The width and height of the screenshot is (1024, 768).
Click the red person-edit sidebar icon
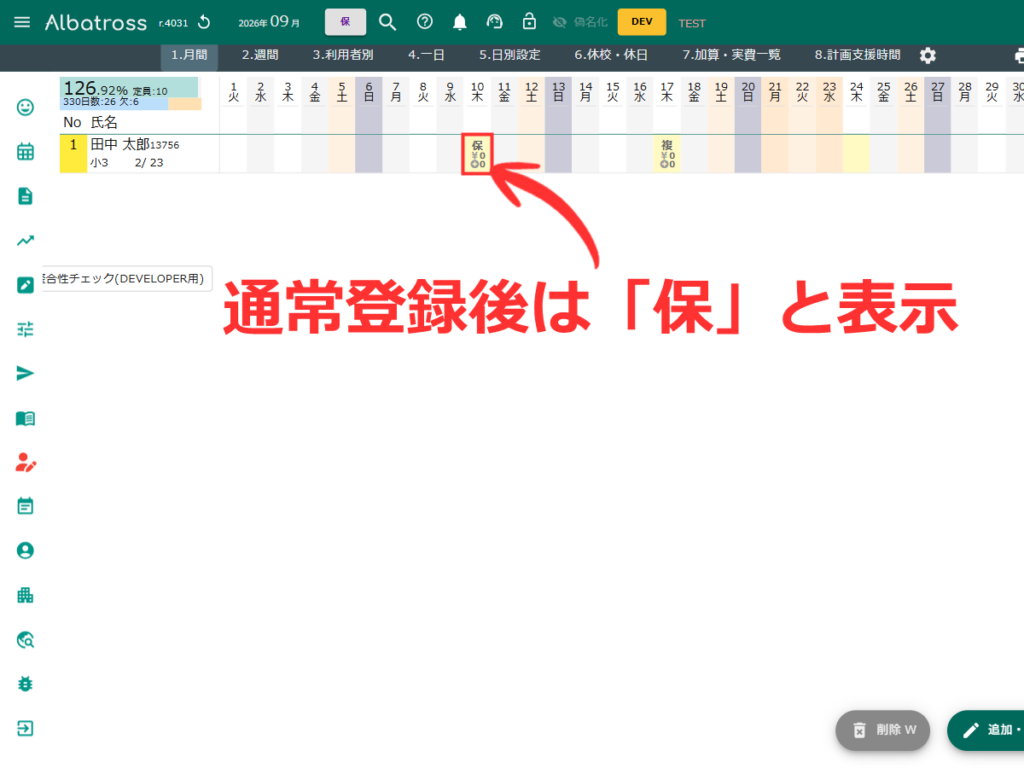click(25, 462)
